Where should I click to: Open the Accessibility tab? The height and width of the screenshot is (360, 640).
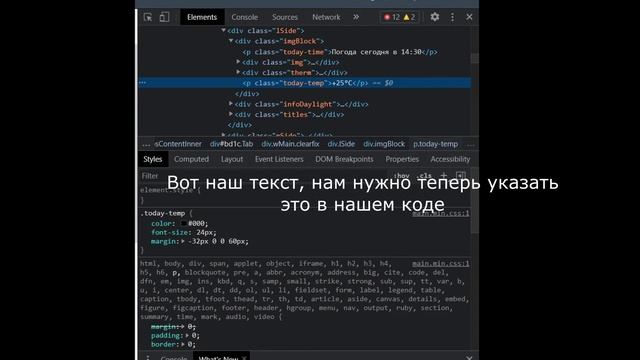[450, 159]
